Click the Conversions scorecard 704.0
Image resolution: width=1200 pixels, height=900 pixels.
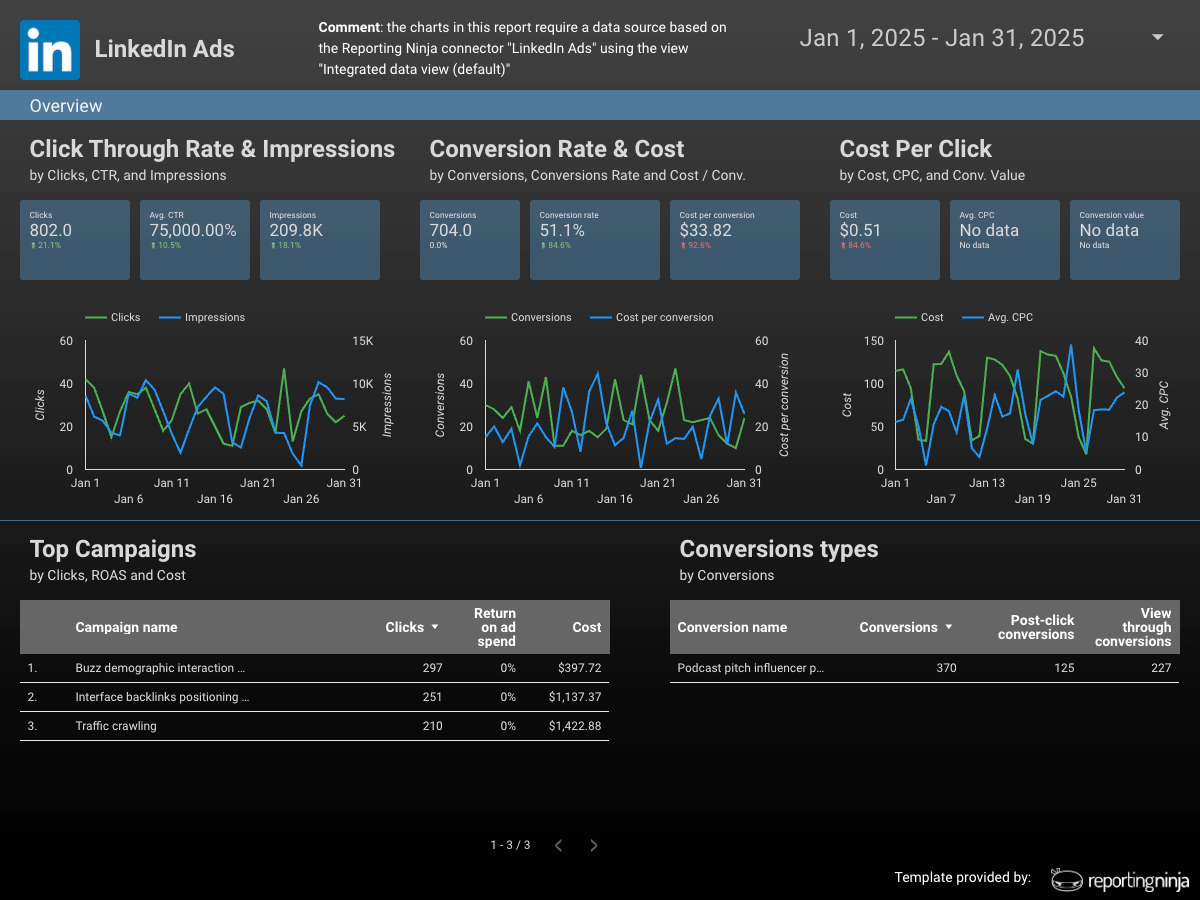pyautogui.click(x=470, y=240)
